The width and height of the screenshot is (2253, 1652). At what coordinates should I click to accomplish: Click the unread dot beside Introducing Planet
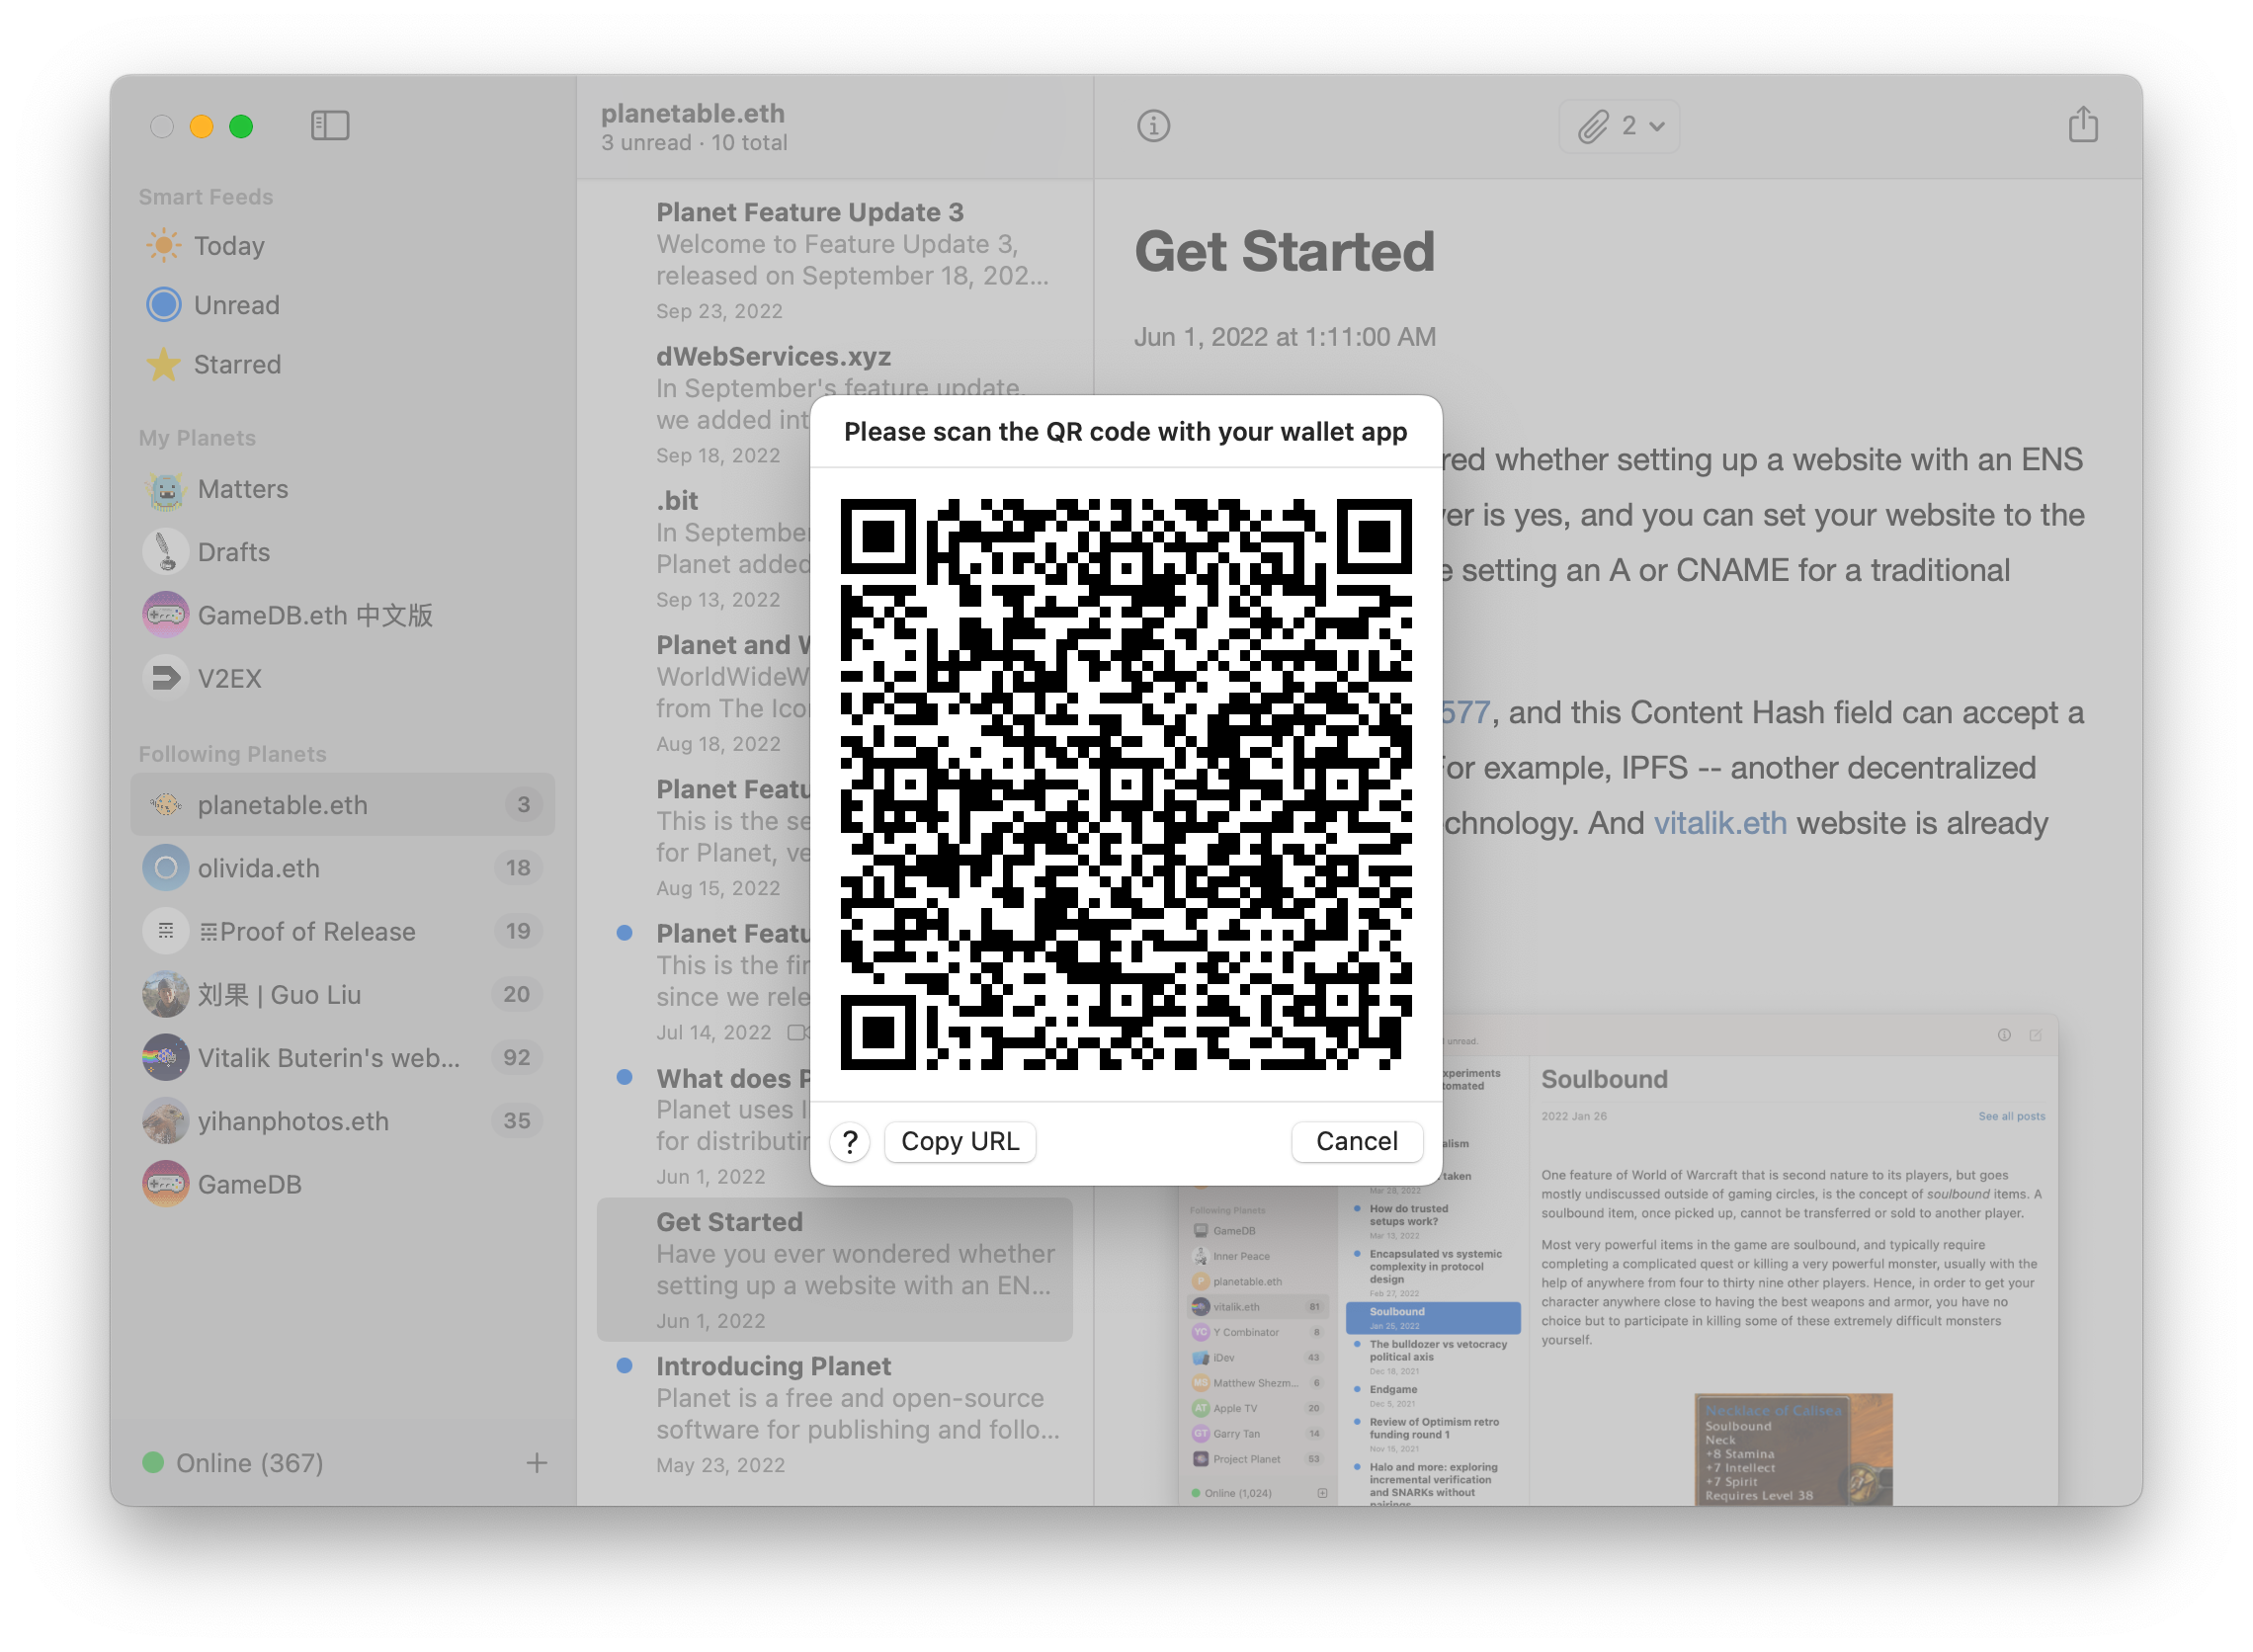pyautogui.click(x=626, y=1364)
